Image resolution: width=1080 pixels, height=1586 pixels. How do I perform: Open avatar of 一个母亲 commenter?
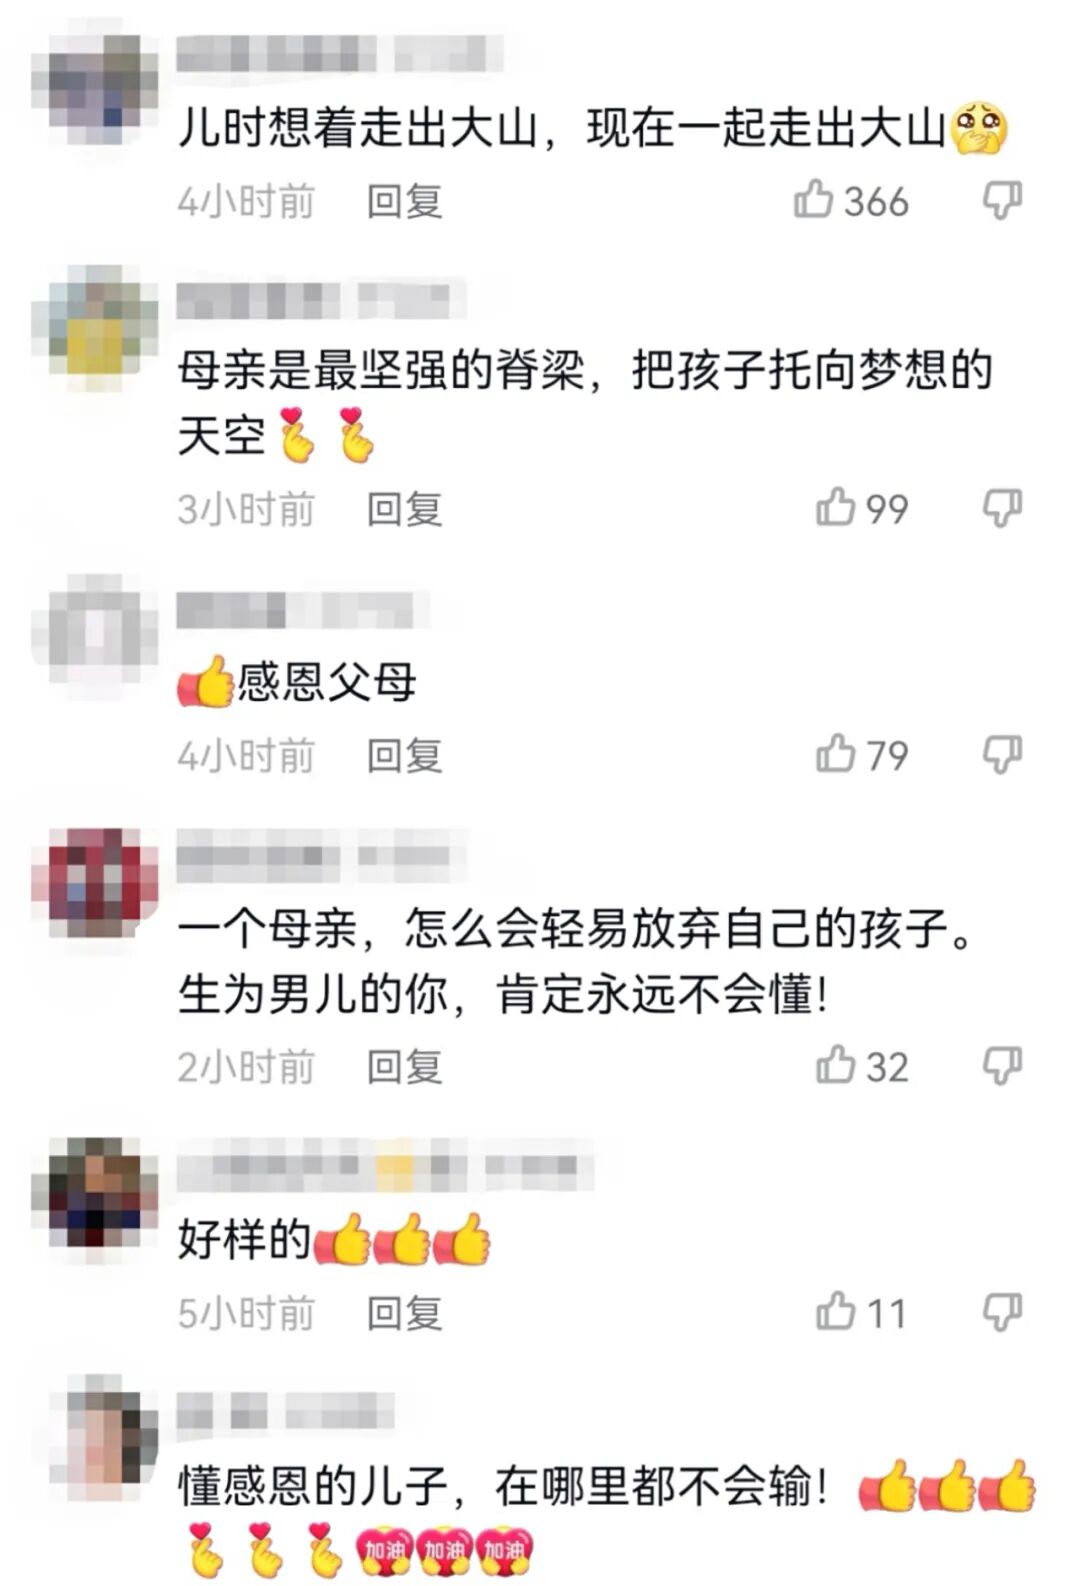coord(95,883)
